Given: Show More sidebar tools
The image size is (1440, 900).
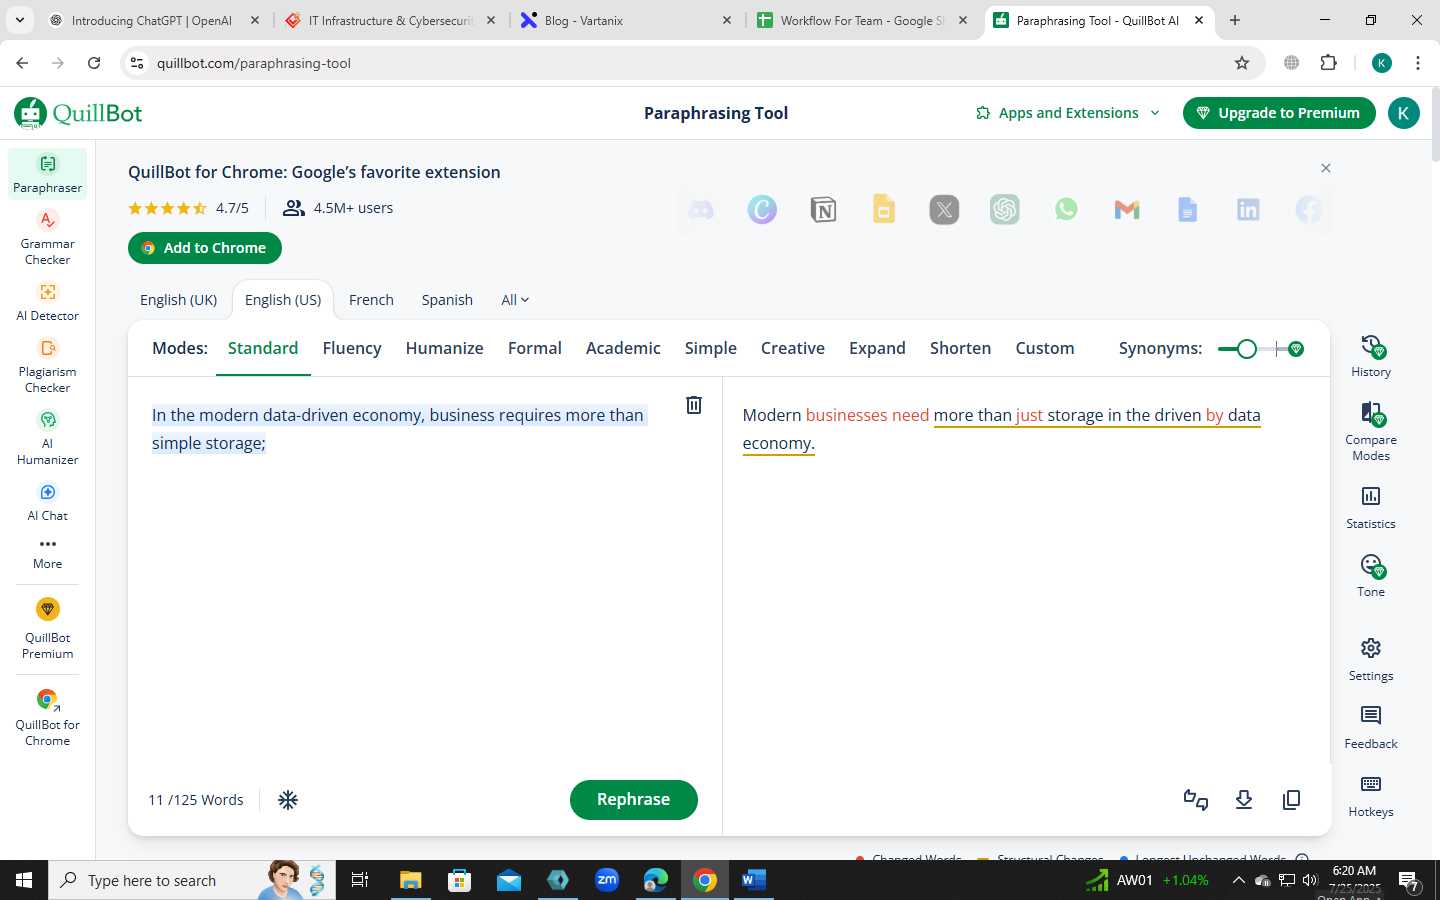Looking at the screenshot, I should 47,553.
